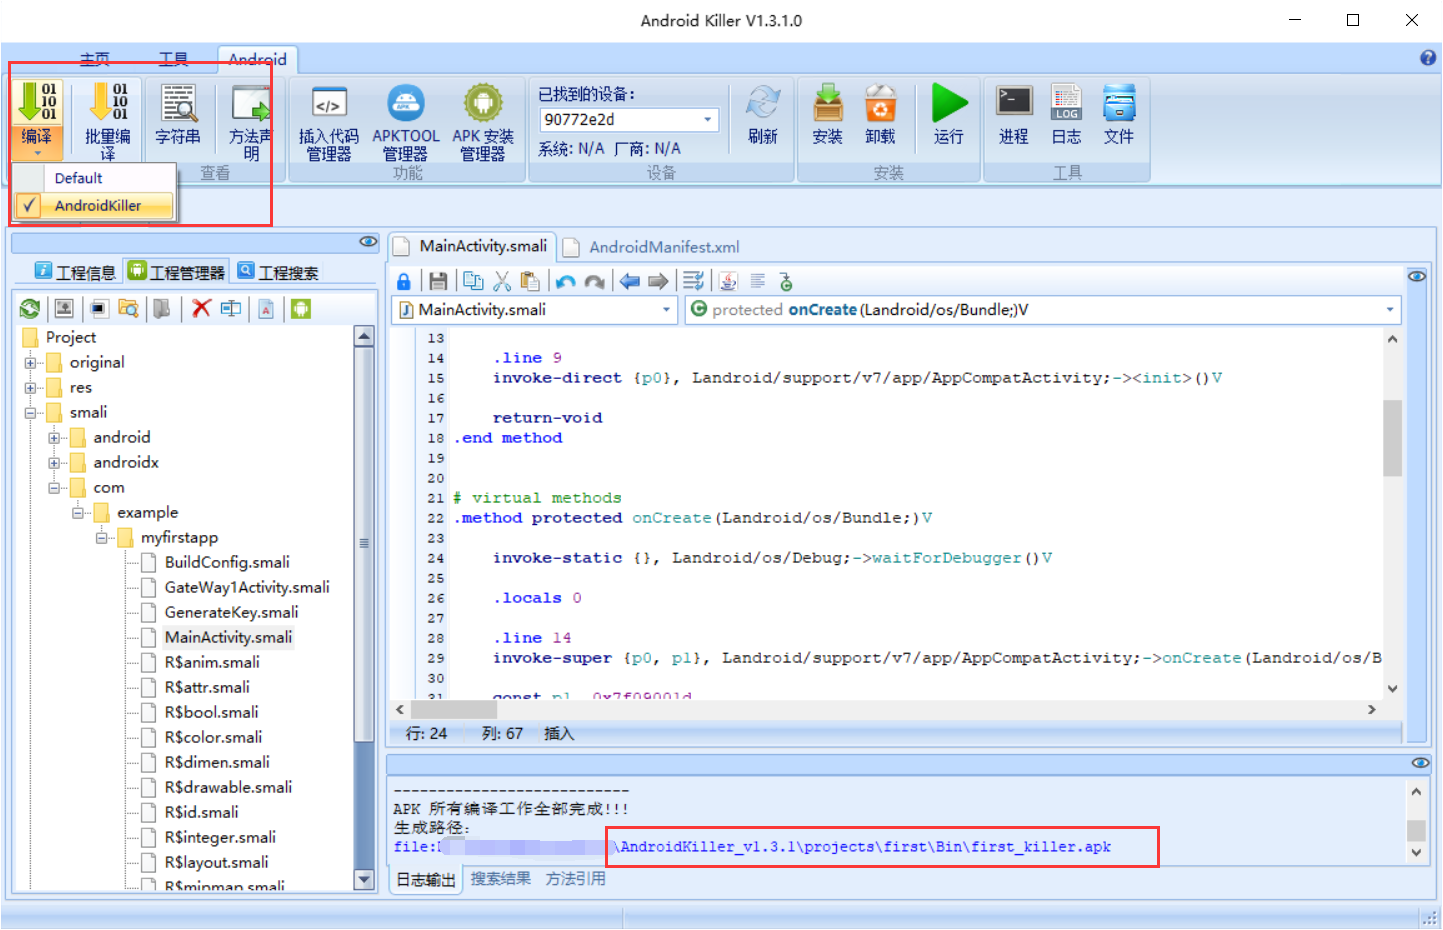Toggle the eye icon on log output panel
The height and width of the screenshot is (930, 1443).
(1420, 762)
